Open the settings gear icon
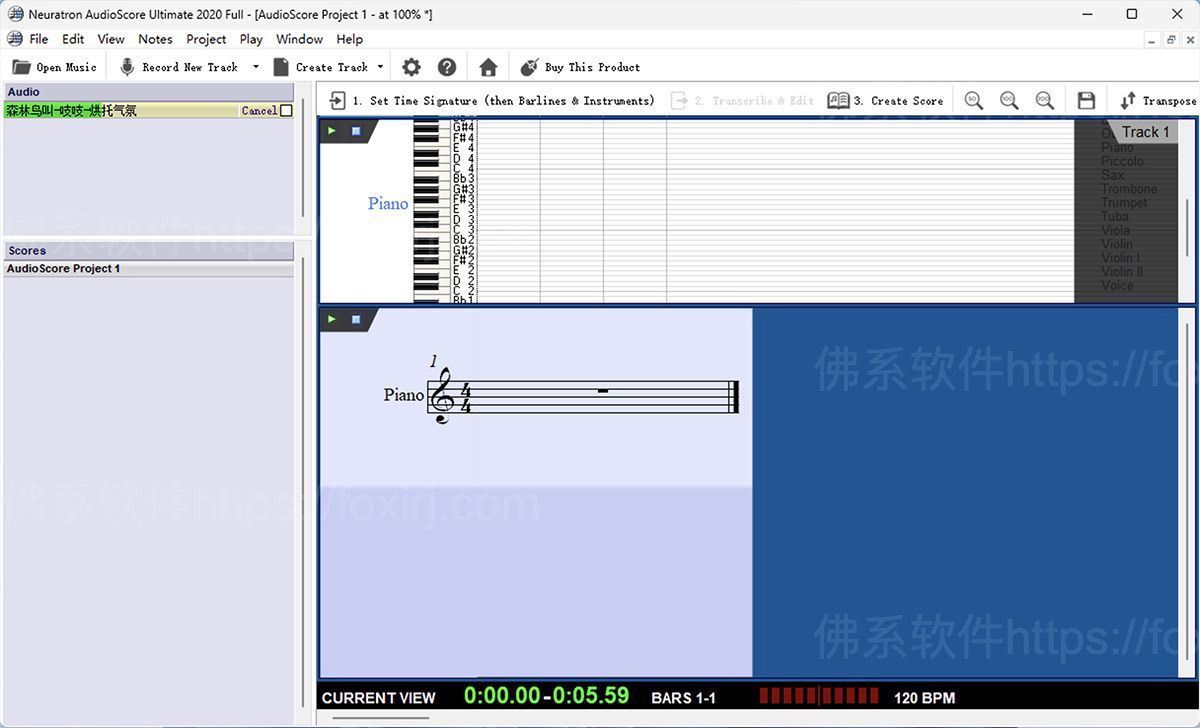 click(x=411, y=67)
